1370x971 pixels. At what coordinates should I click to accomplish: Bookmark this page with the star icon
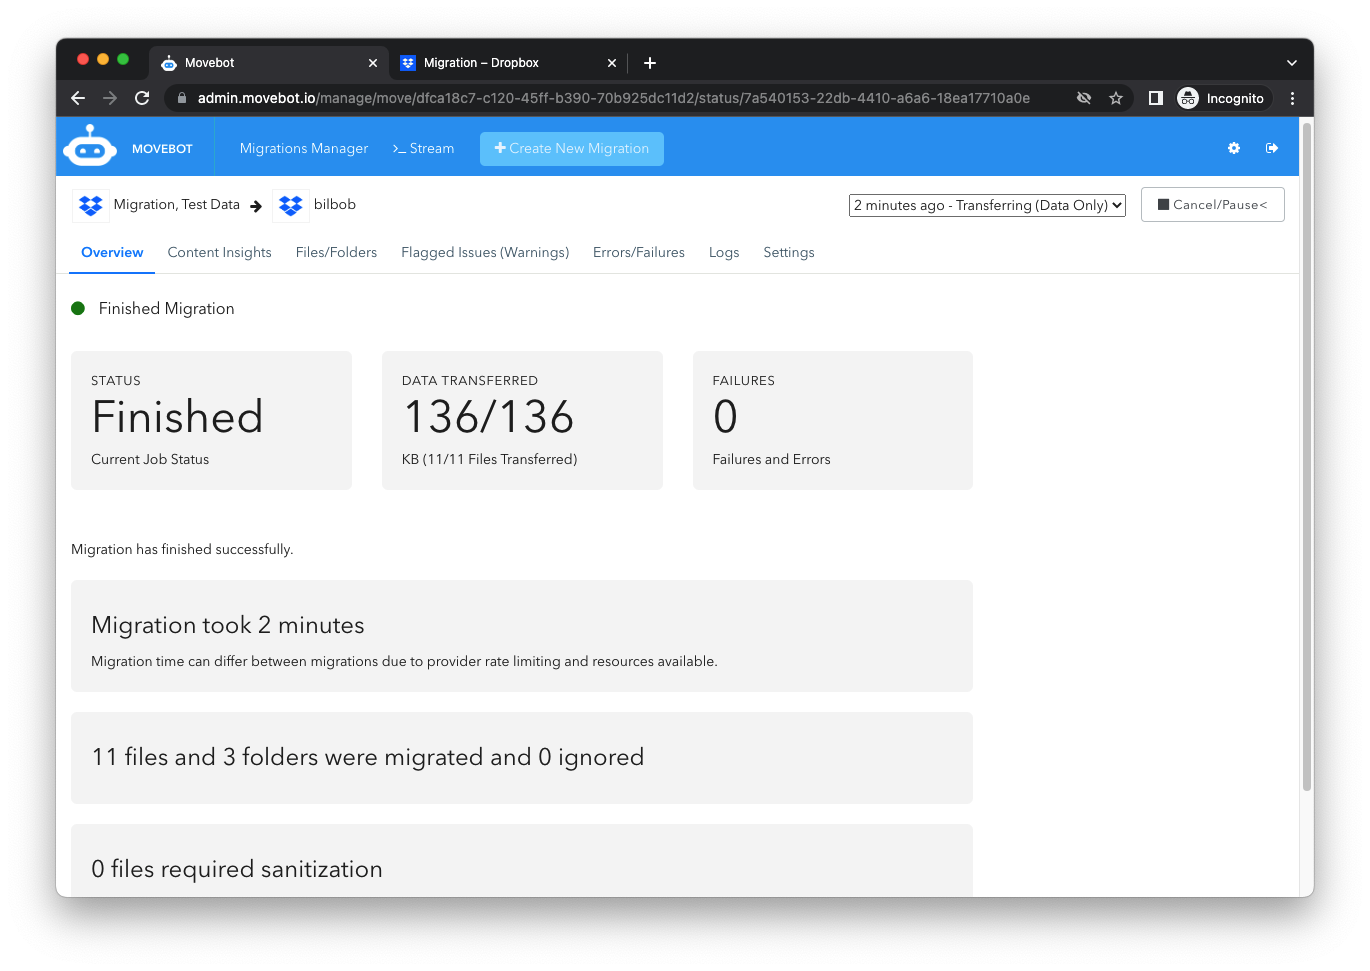click(1116, 98)
